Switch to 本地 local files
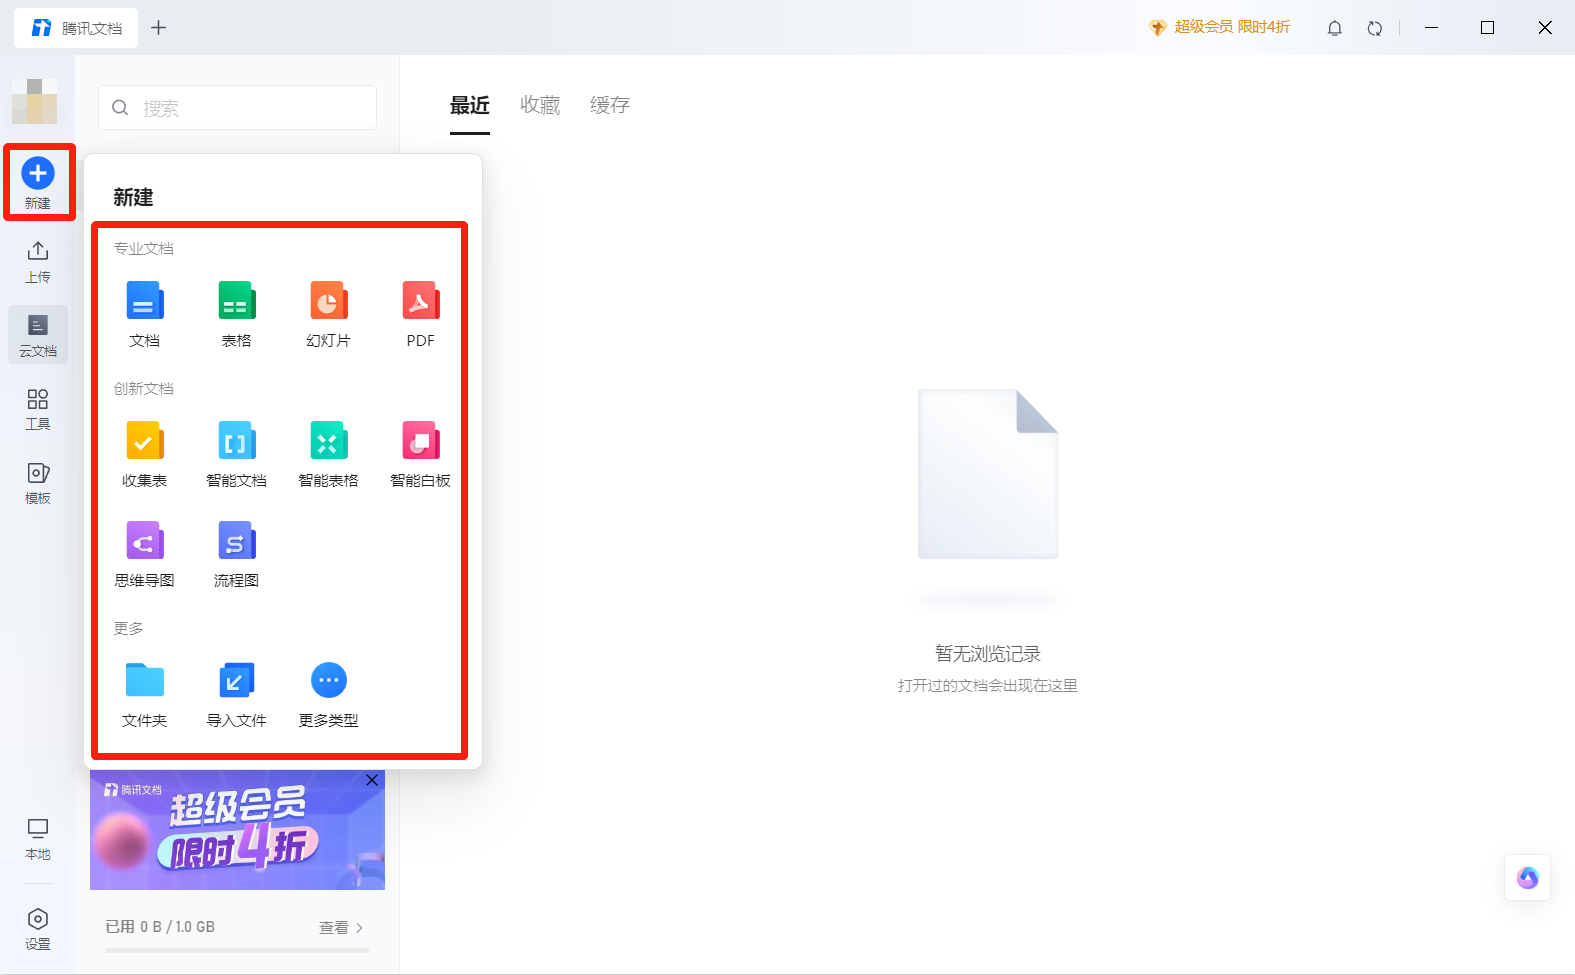Image resolution: width=1575 pixels, height=975 pixels. [38, 839]
